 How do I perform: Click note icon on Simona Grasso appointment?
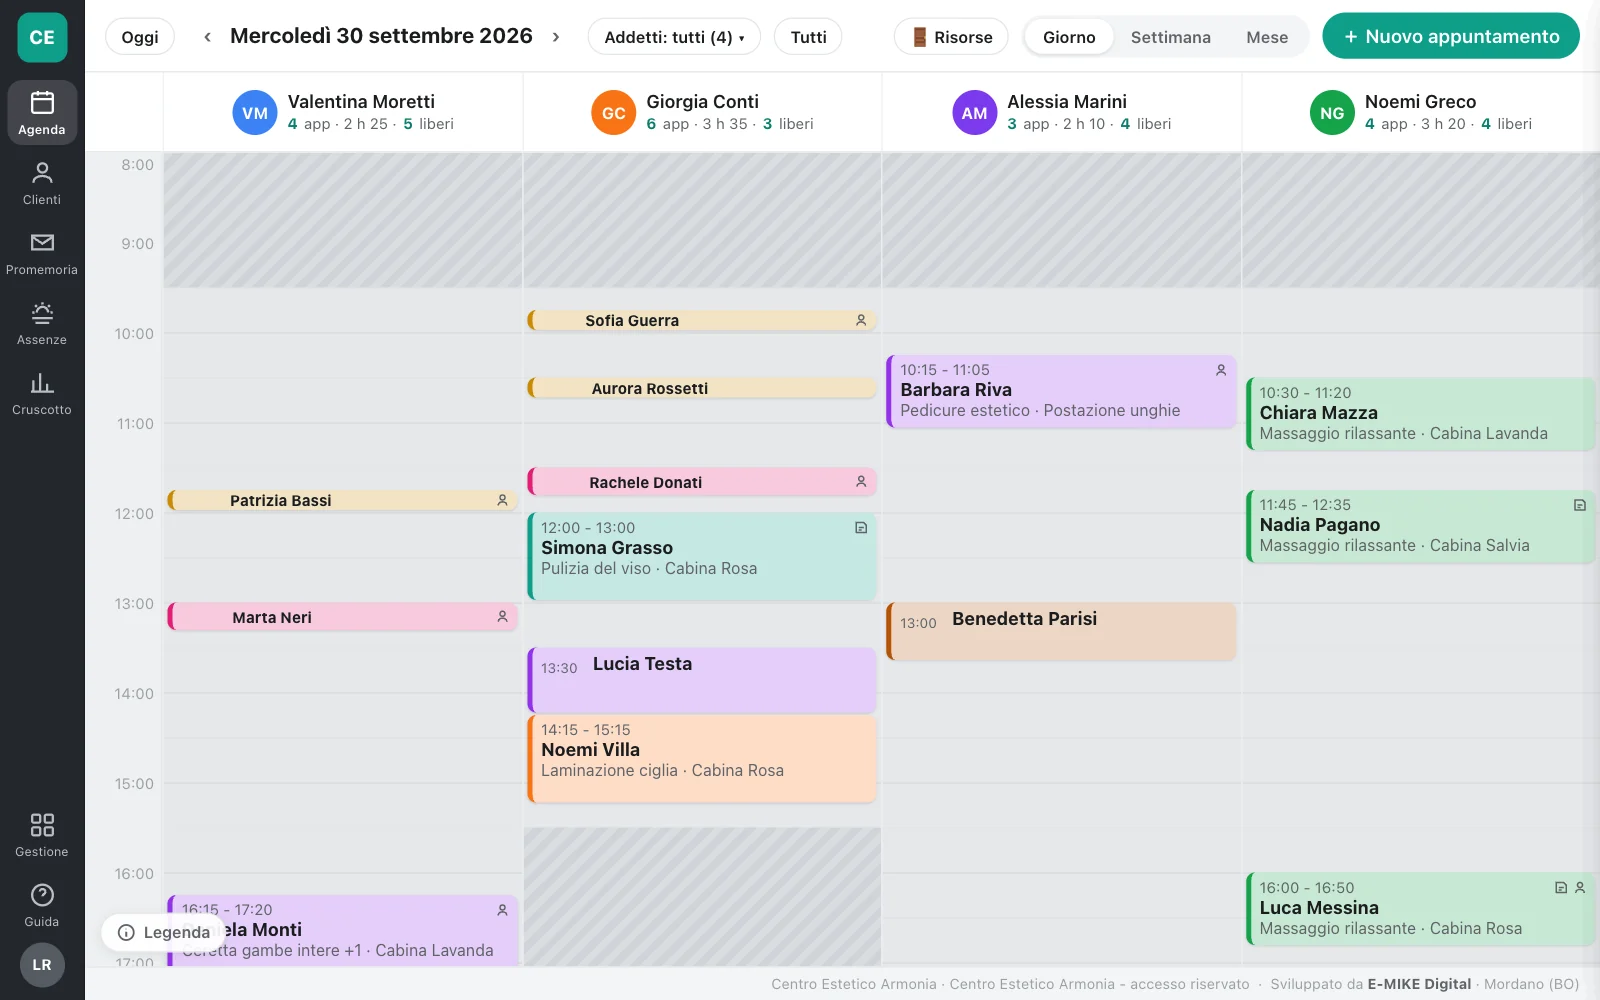[x=861, y=528]
